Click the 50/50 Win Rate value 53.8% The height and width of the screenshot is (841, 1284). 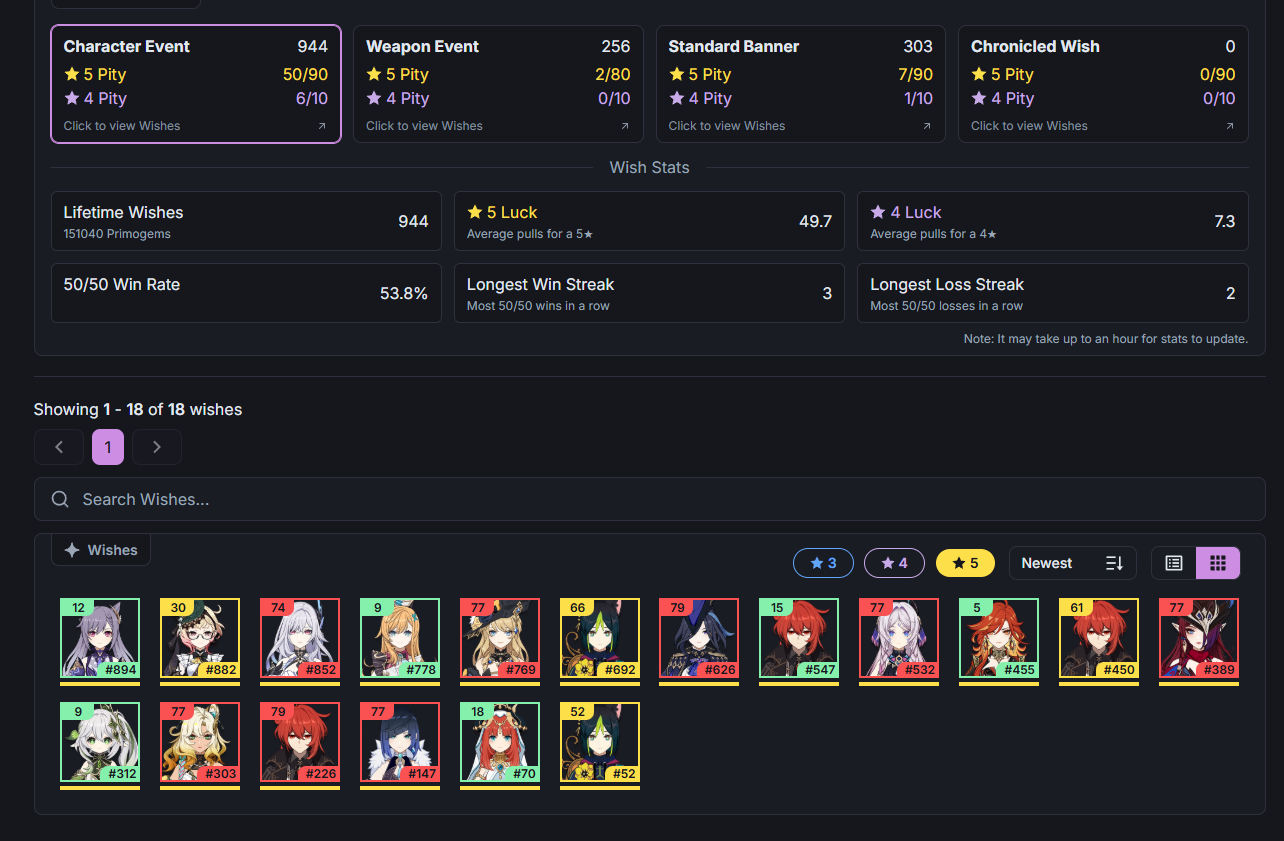pyautogui.click(x=404, y=293)
